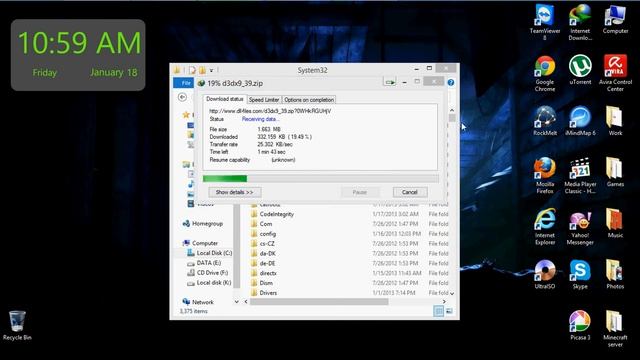
Task: Select the directx folder row
Action: tap(349, 273)
